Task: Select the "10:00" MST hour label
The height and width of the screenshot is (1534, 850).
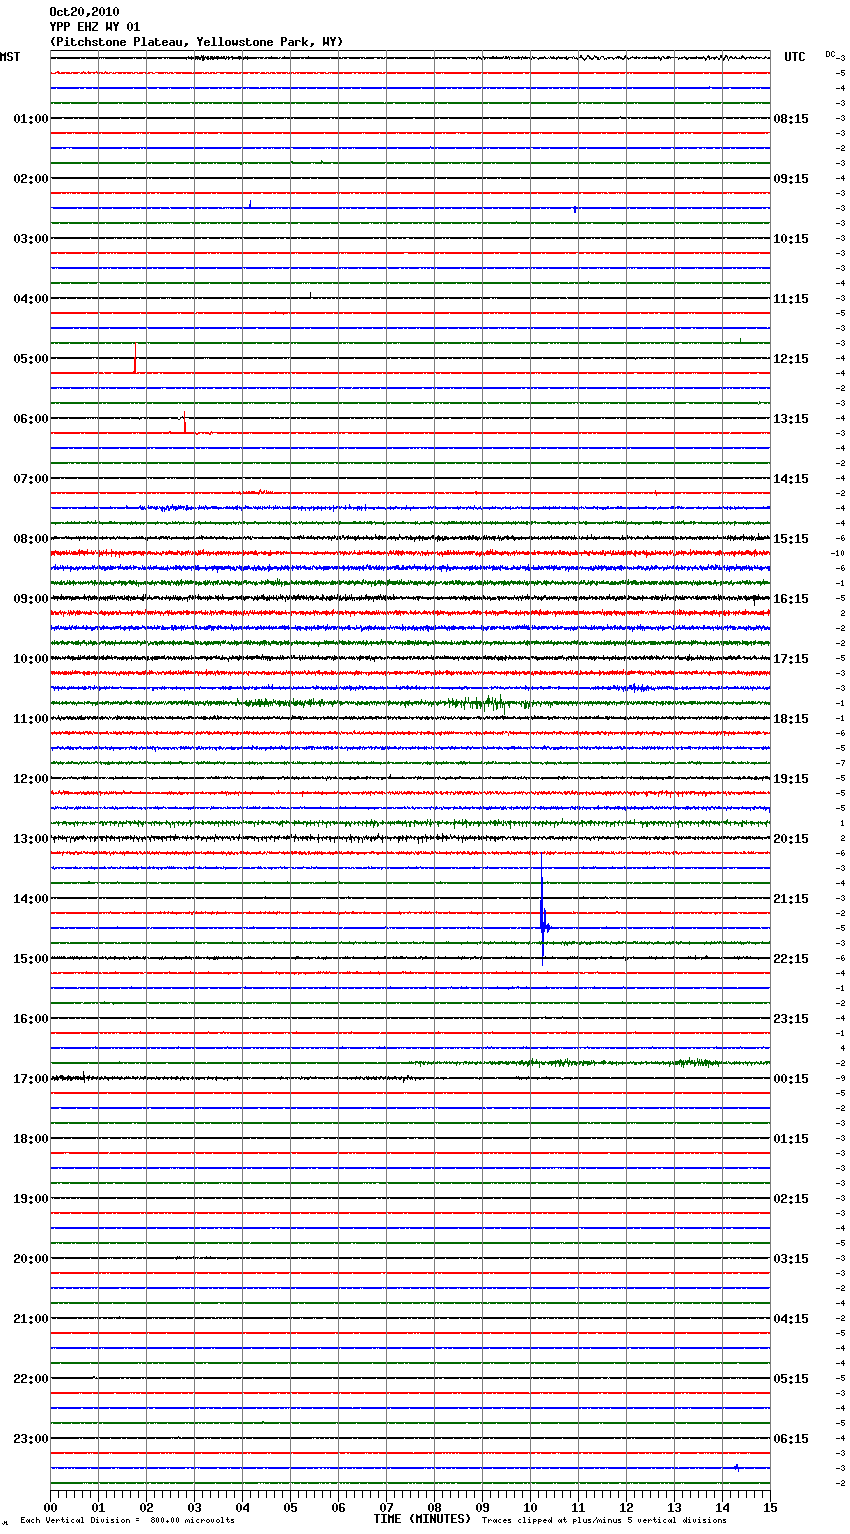Action: (x=31, y=659)
